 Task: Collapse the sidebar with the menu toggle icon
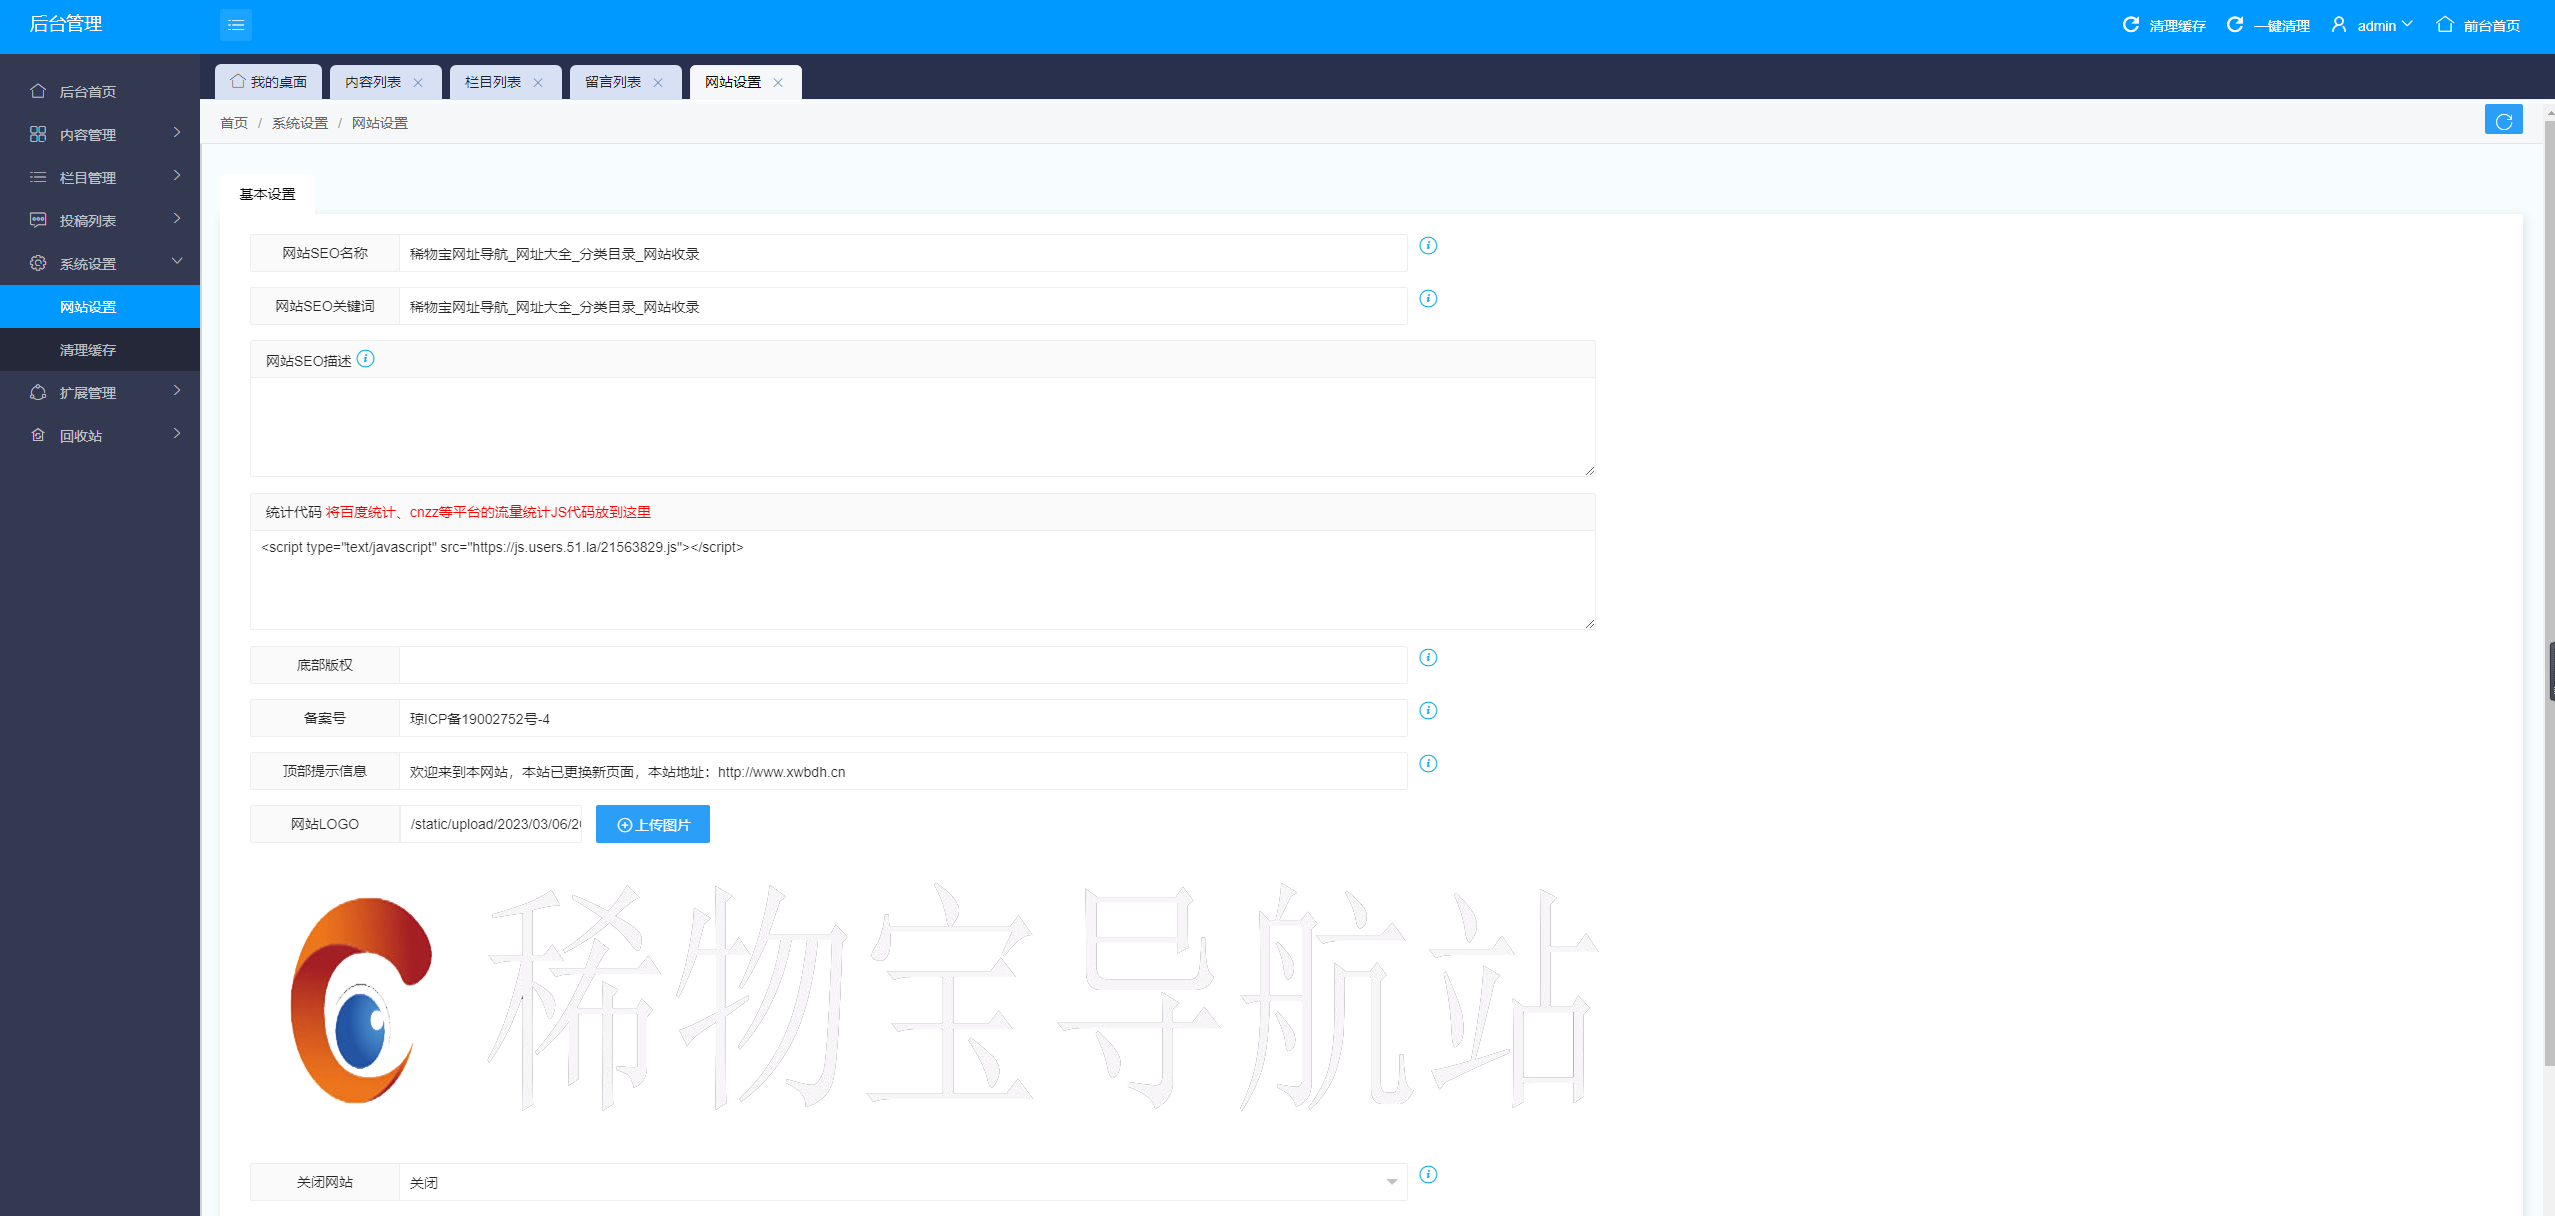[x=236, y=25]
